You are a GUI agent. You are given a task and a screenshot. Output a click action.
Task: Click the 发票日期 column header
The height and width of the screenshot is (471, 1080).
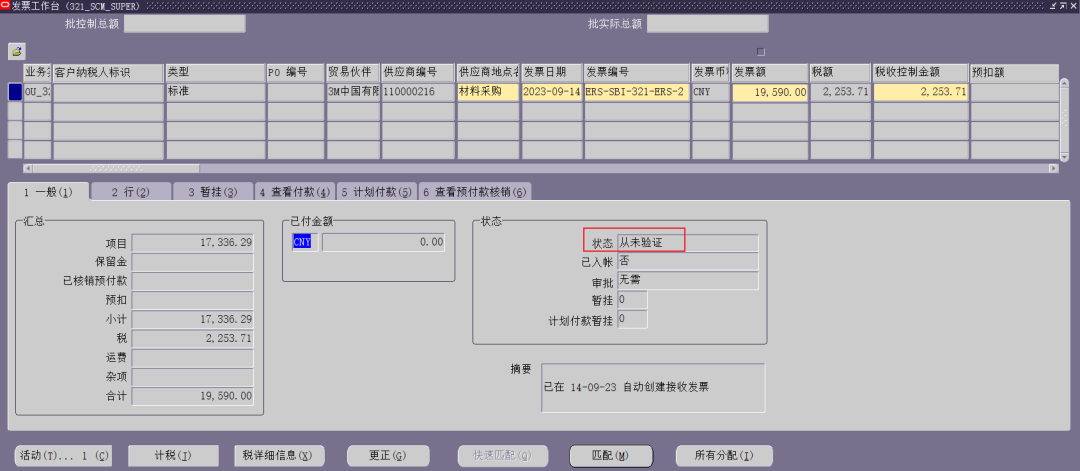552,72
